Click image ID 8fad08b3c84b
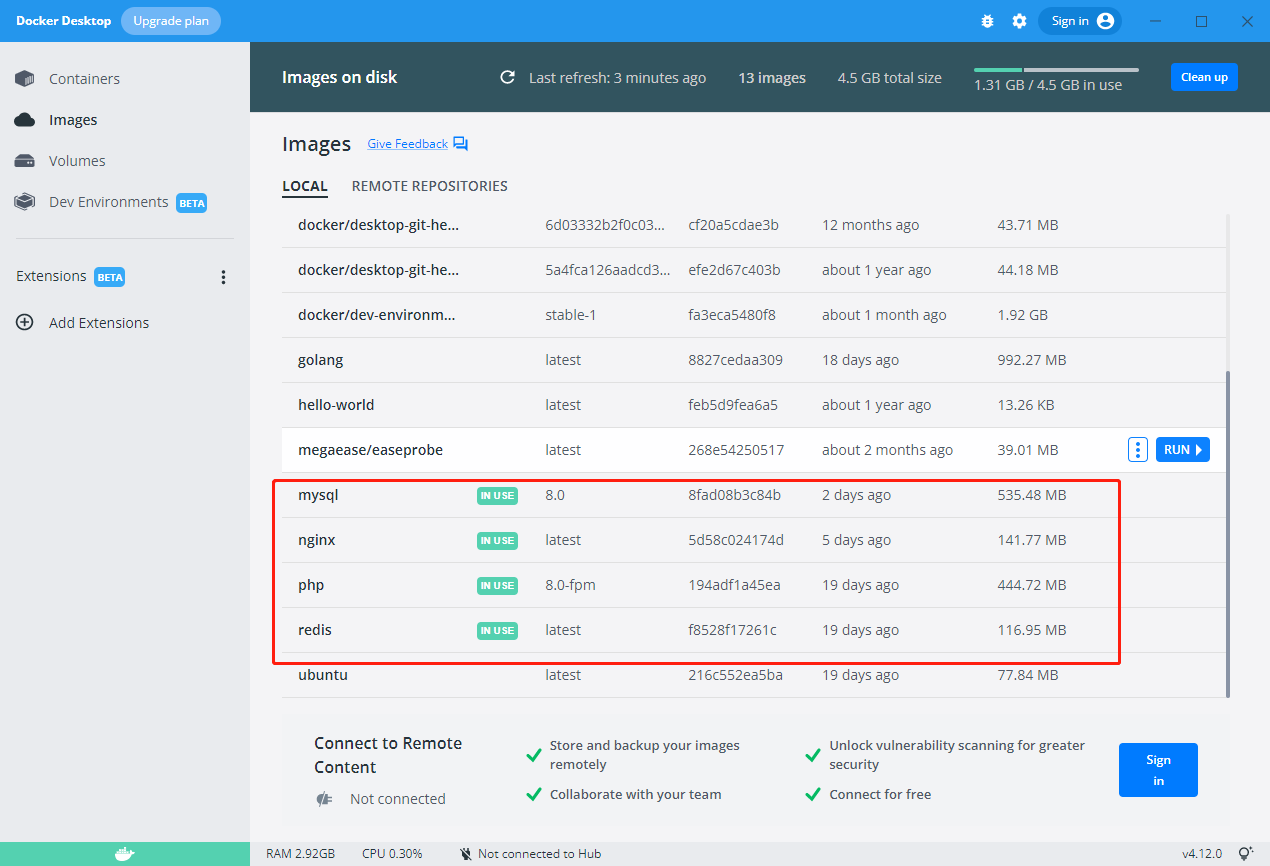The height and width of the screenshot is (866, 1270). (x=735, y=495)
